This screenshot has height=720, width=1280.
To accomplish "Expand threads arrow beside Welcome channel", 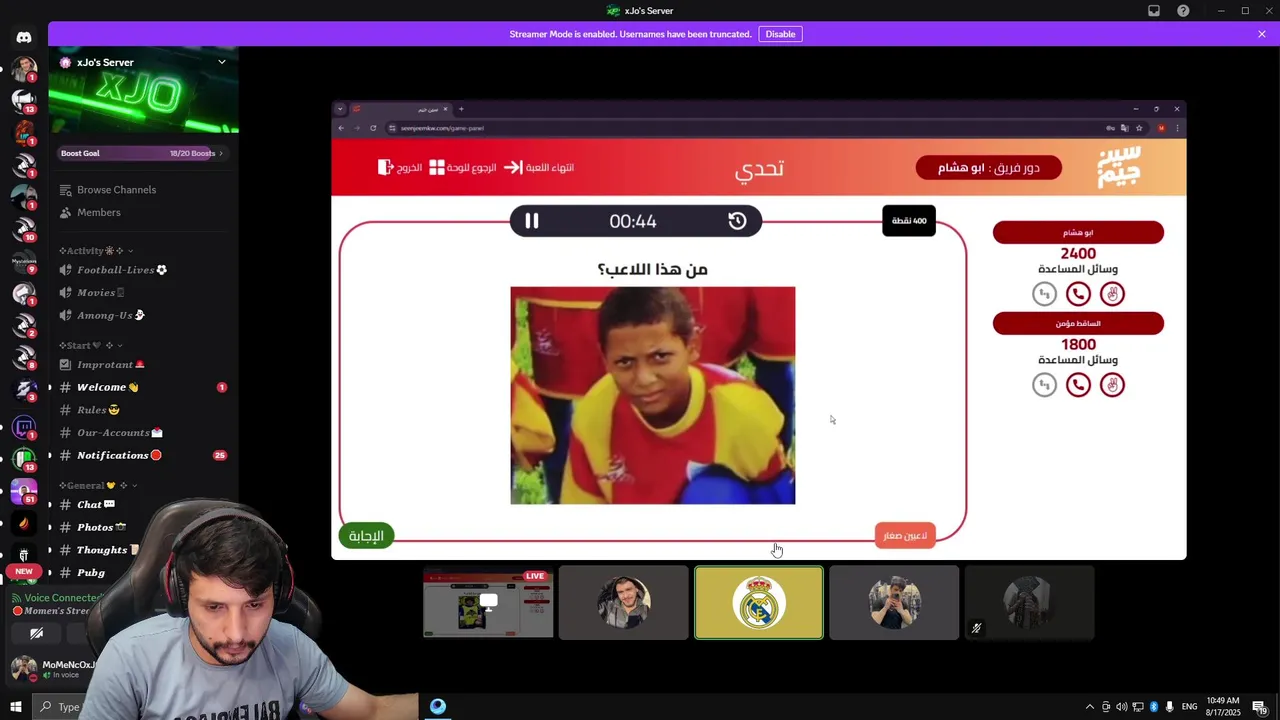I will click(50, 388).
